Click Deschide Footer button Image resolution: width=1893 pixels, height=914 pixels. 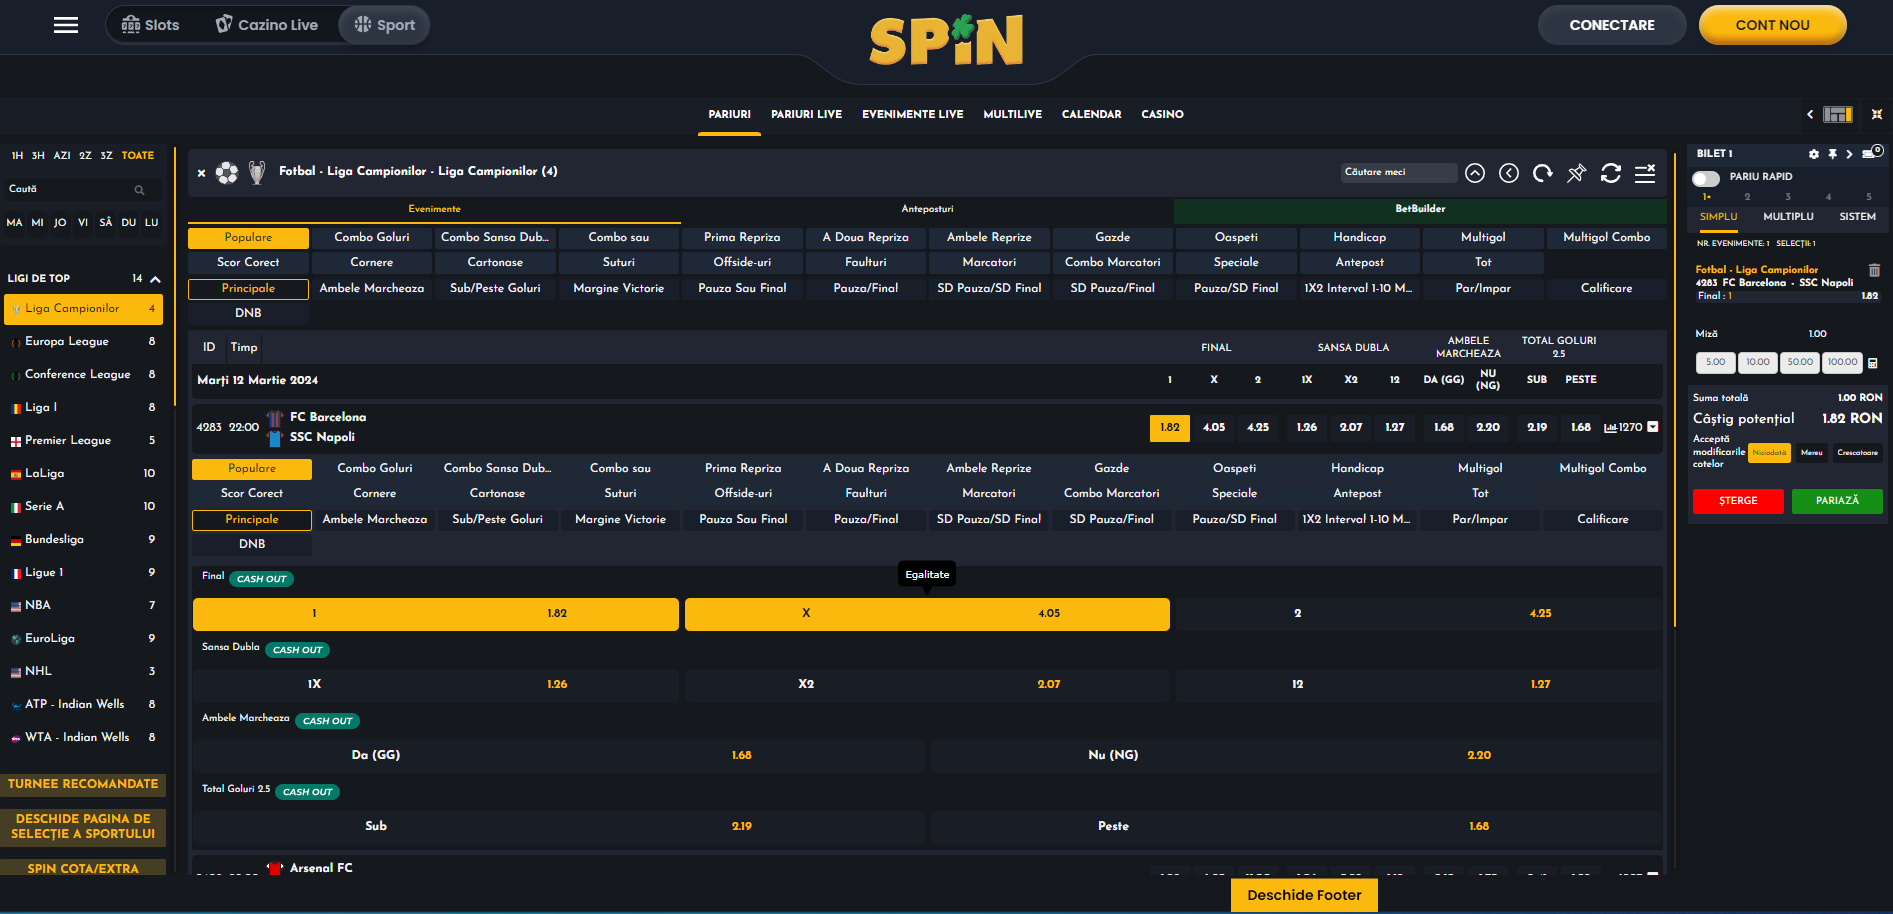click(1304, 896)
